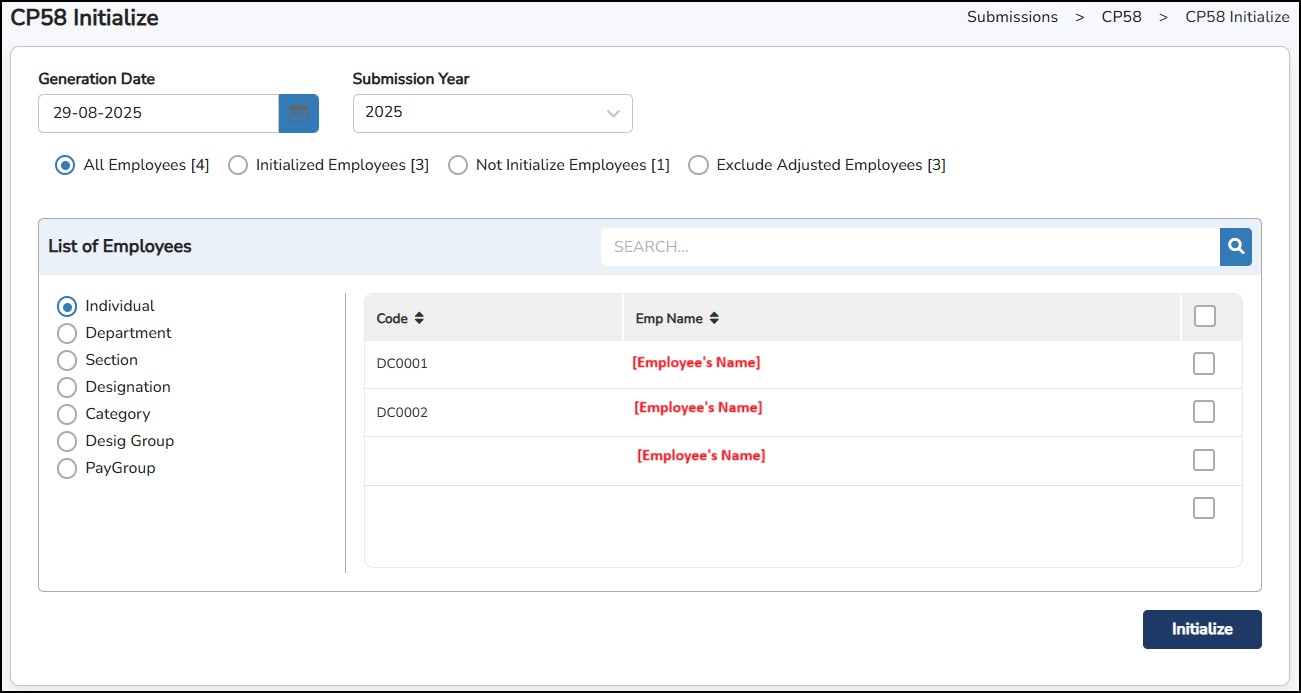
Task: Go to Submissions in breadcrumb
Action: tap(1012, 17)
